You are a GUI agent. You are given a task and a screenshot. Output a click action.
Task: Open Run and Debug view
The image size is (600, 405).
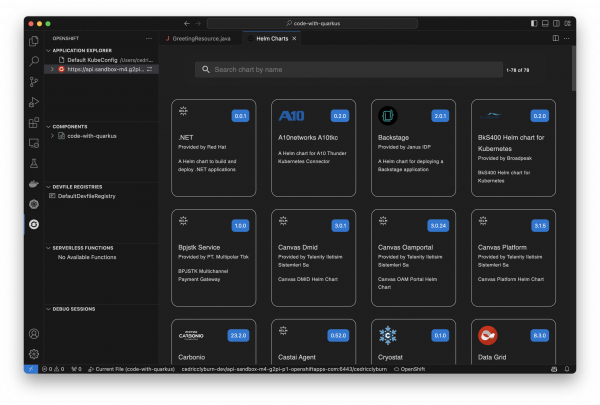tap(34, 102)
